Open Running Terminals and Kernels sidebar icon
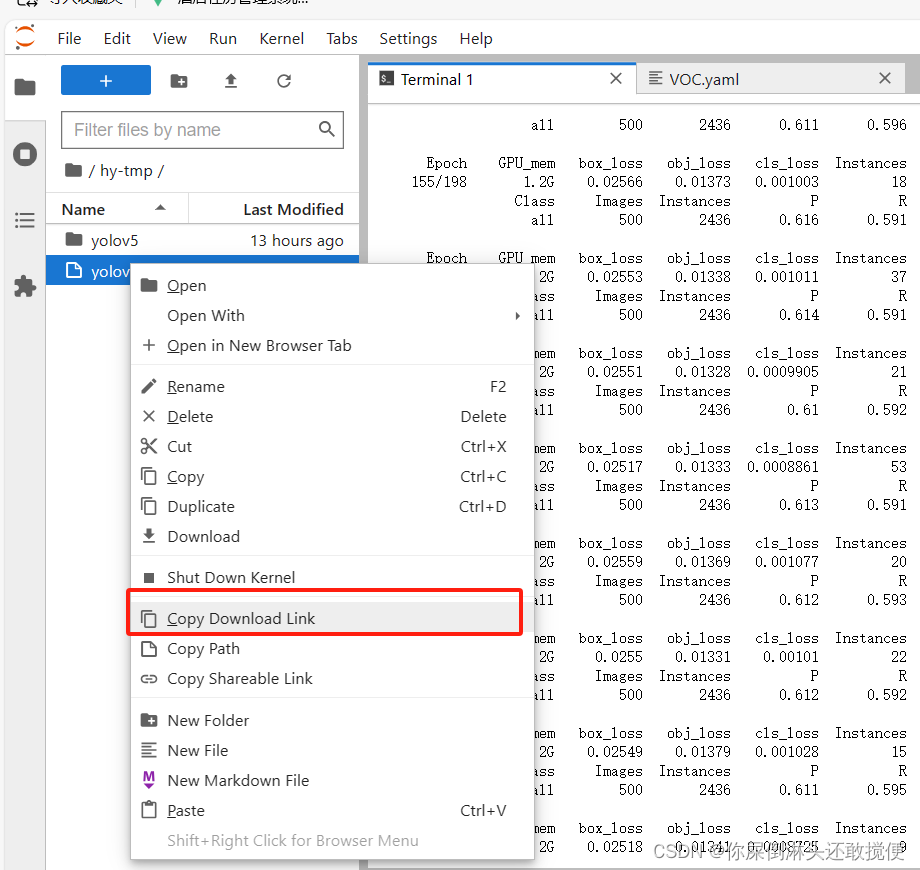This screenshot has width=920, height=870. pyautogui.click(x=25, y=154)
